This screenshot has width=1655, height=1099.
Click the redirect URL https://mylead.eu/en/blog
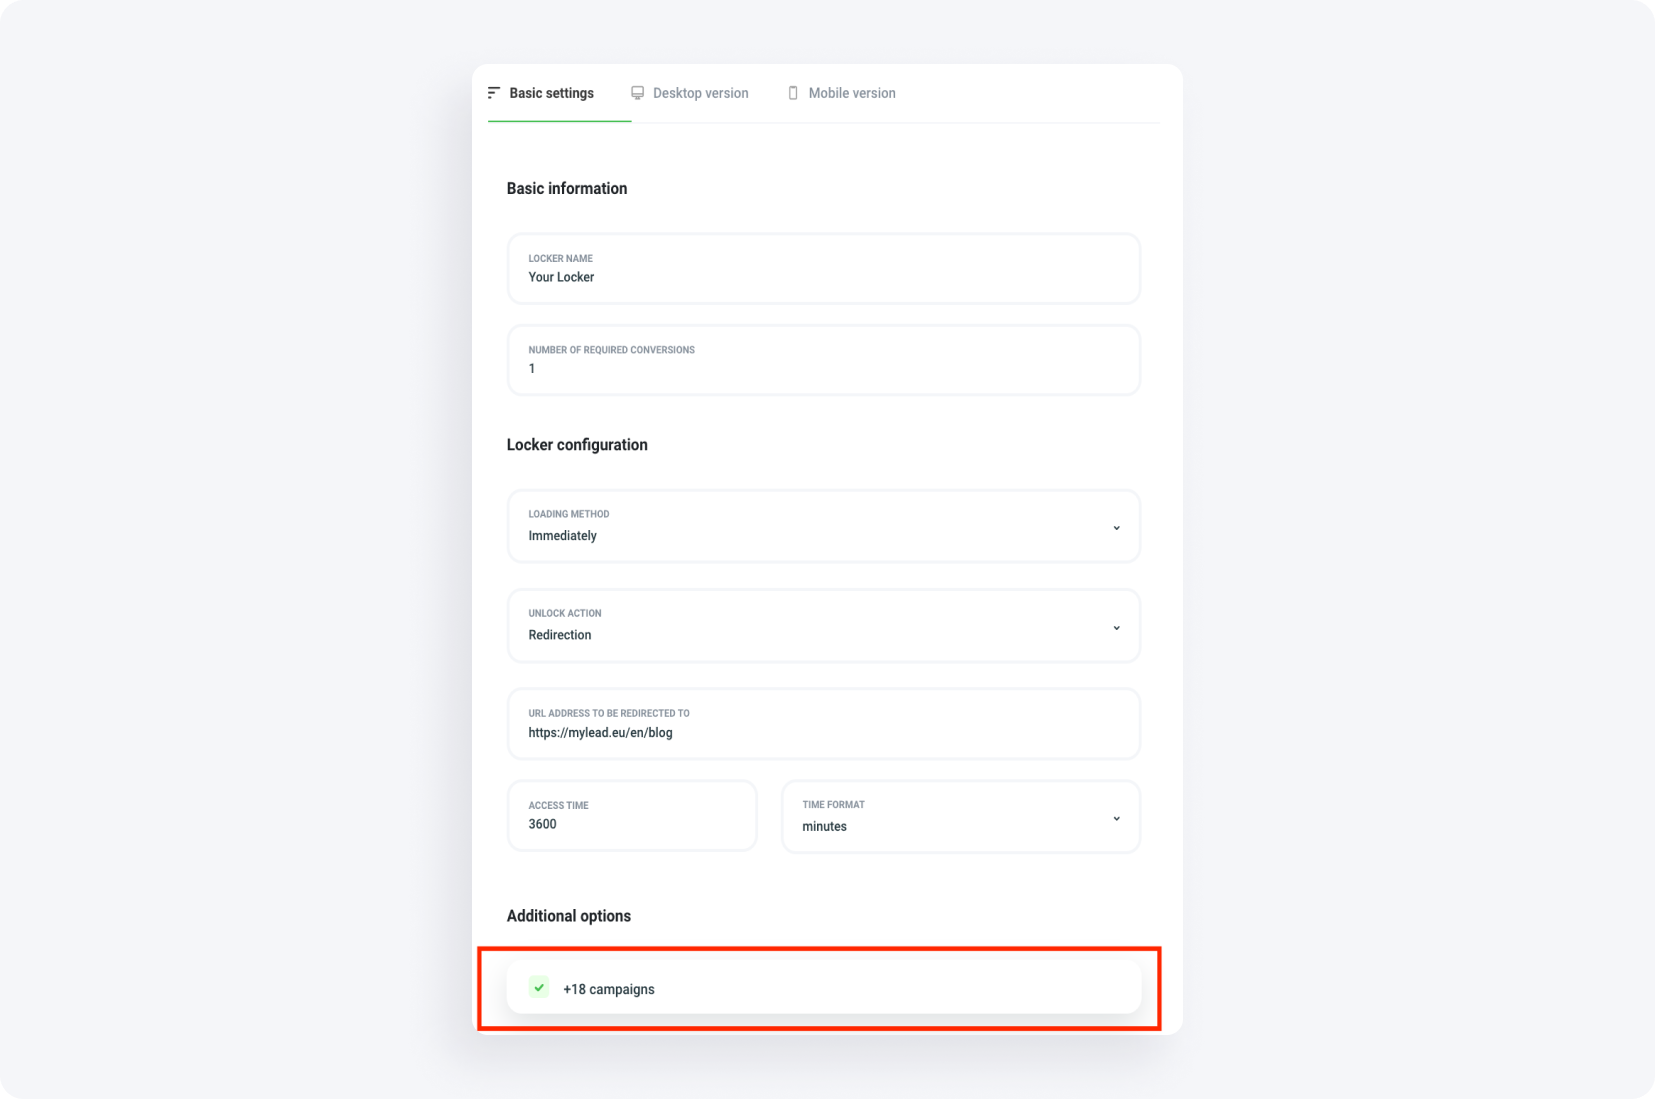tap(600, 732)
